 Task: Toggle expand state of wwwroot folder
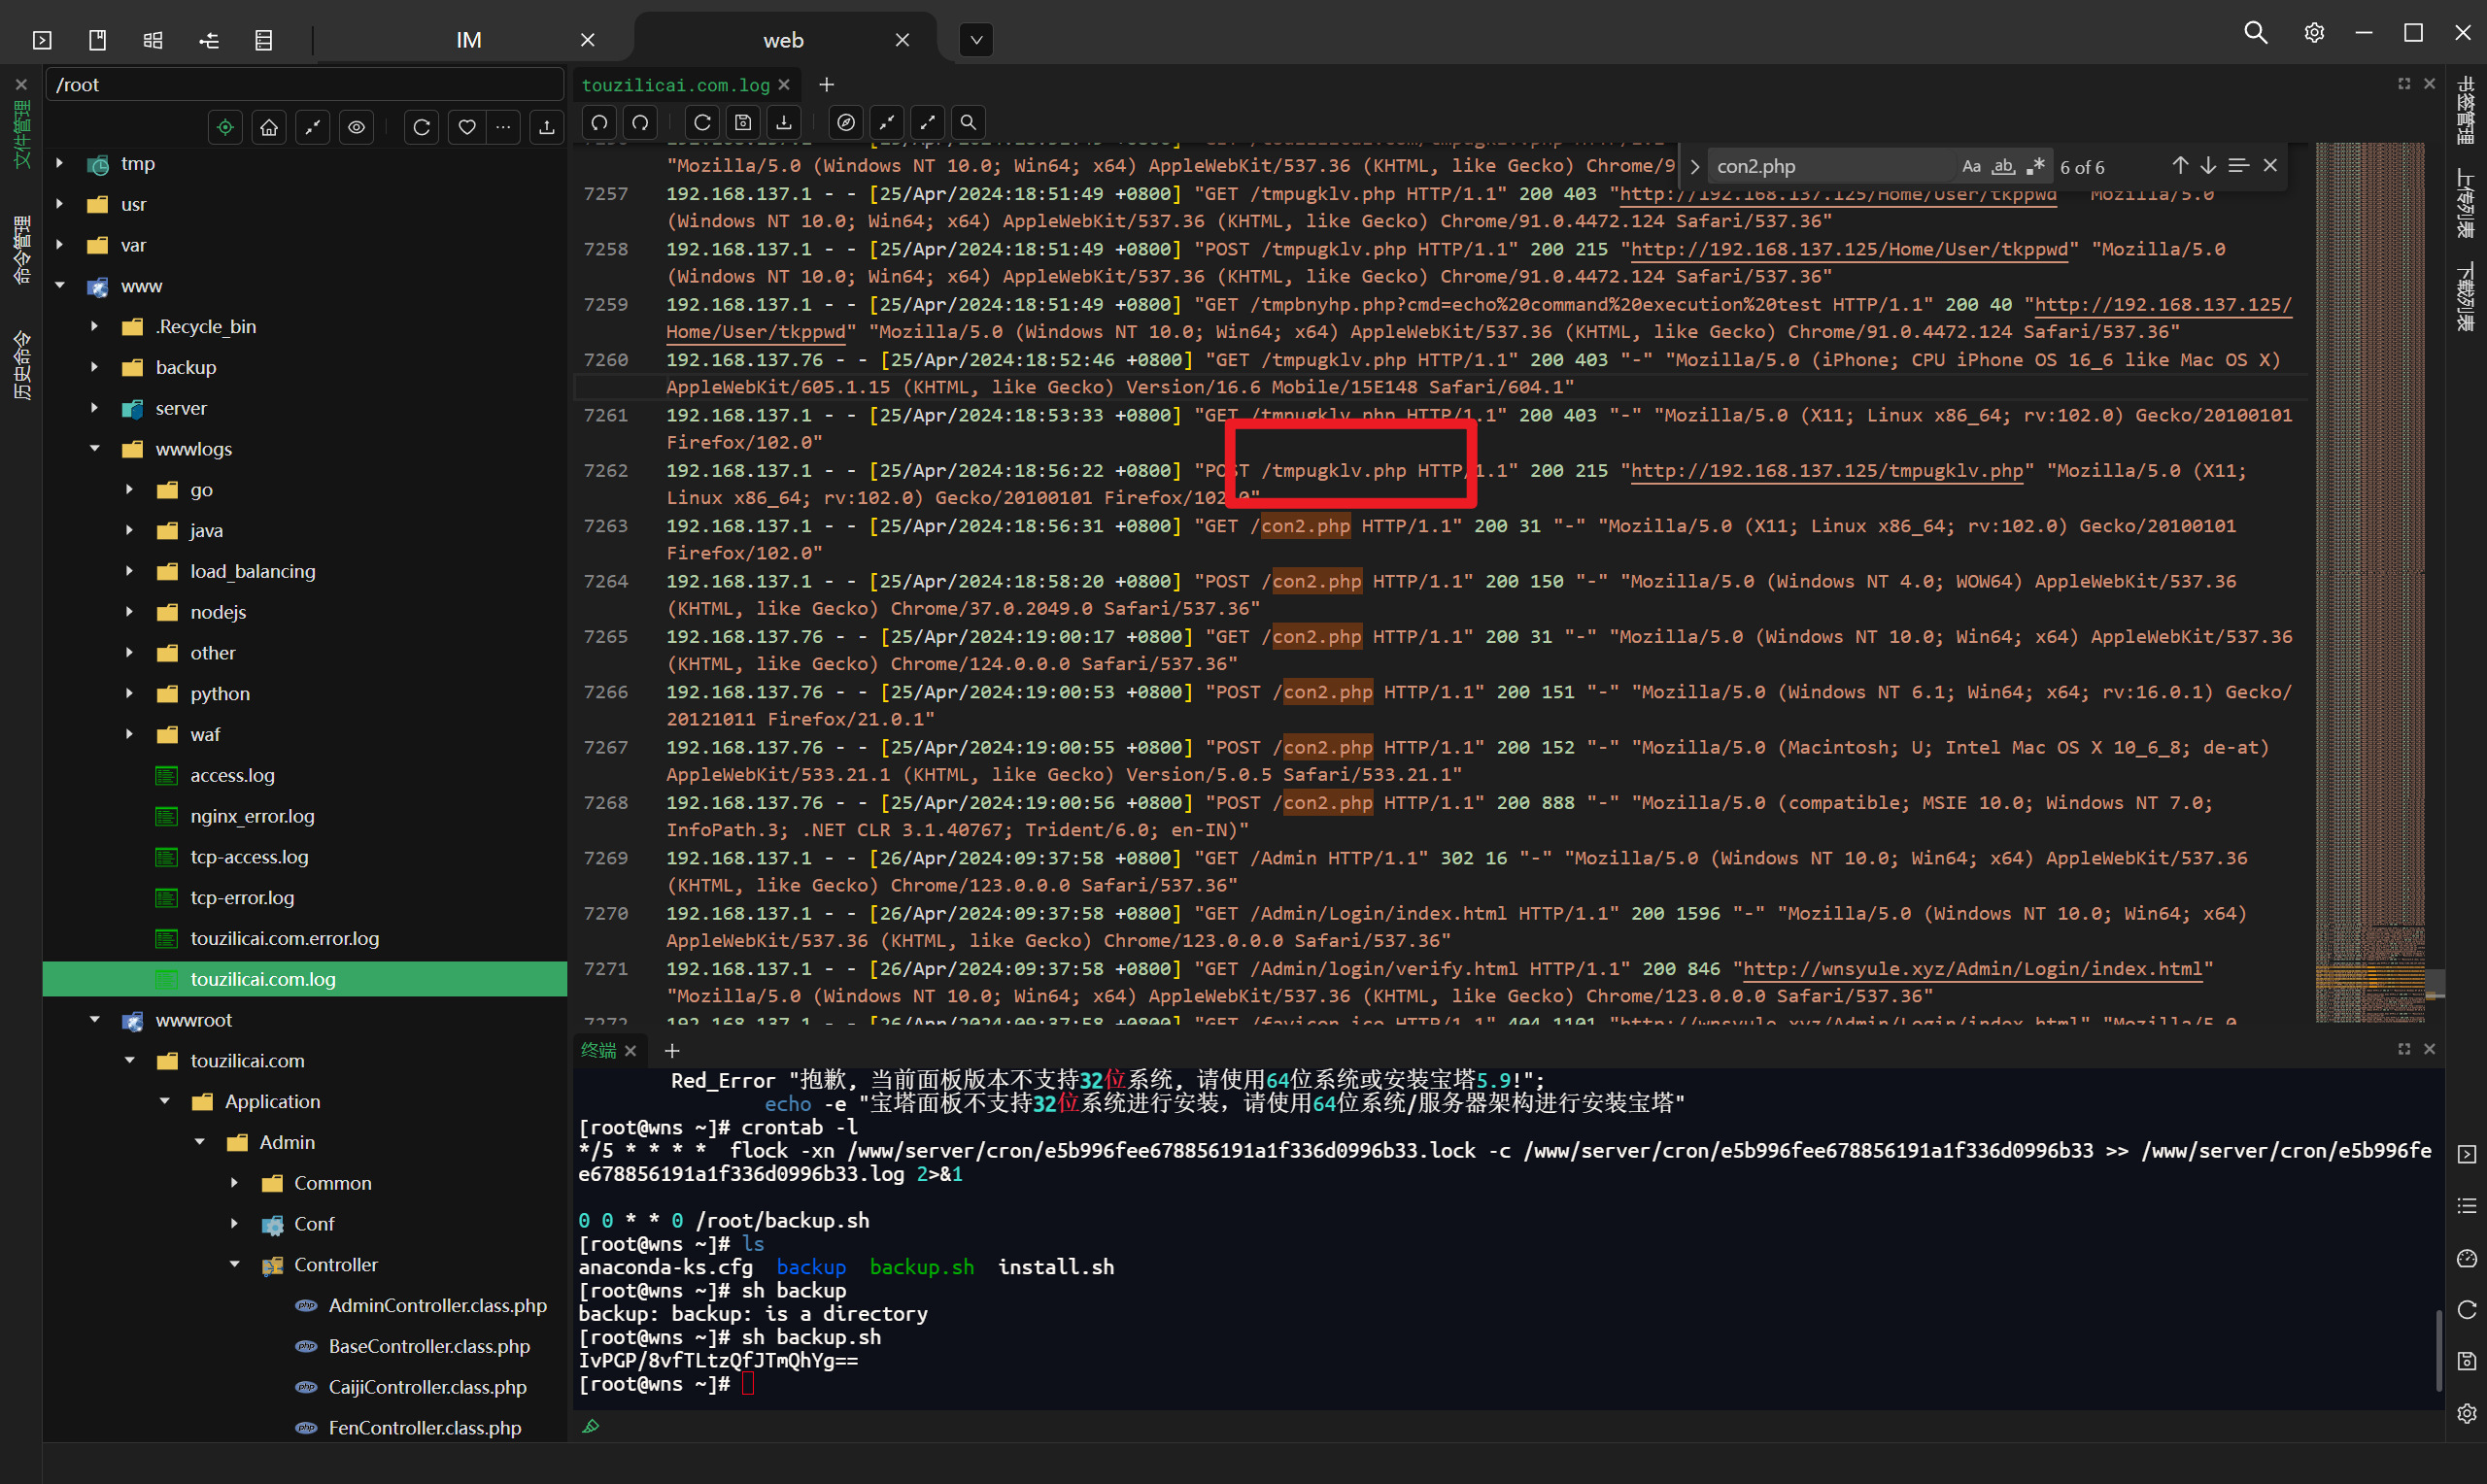tap(95, 1018)
